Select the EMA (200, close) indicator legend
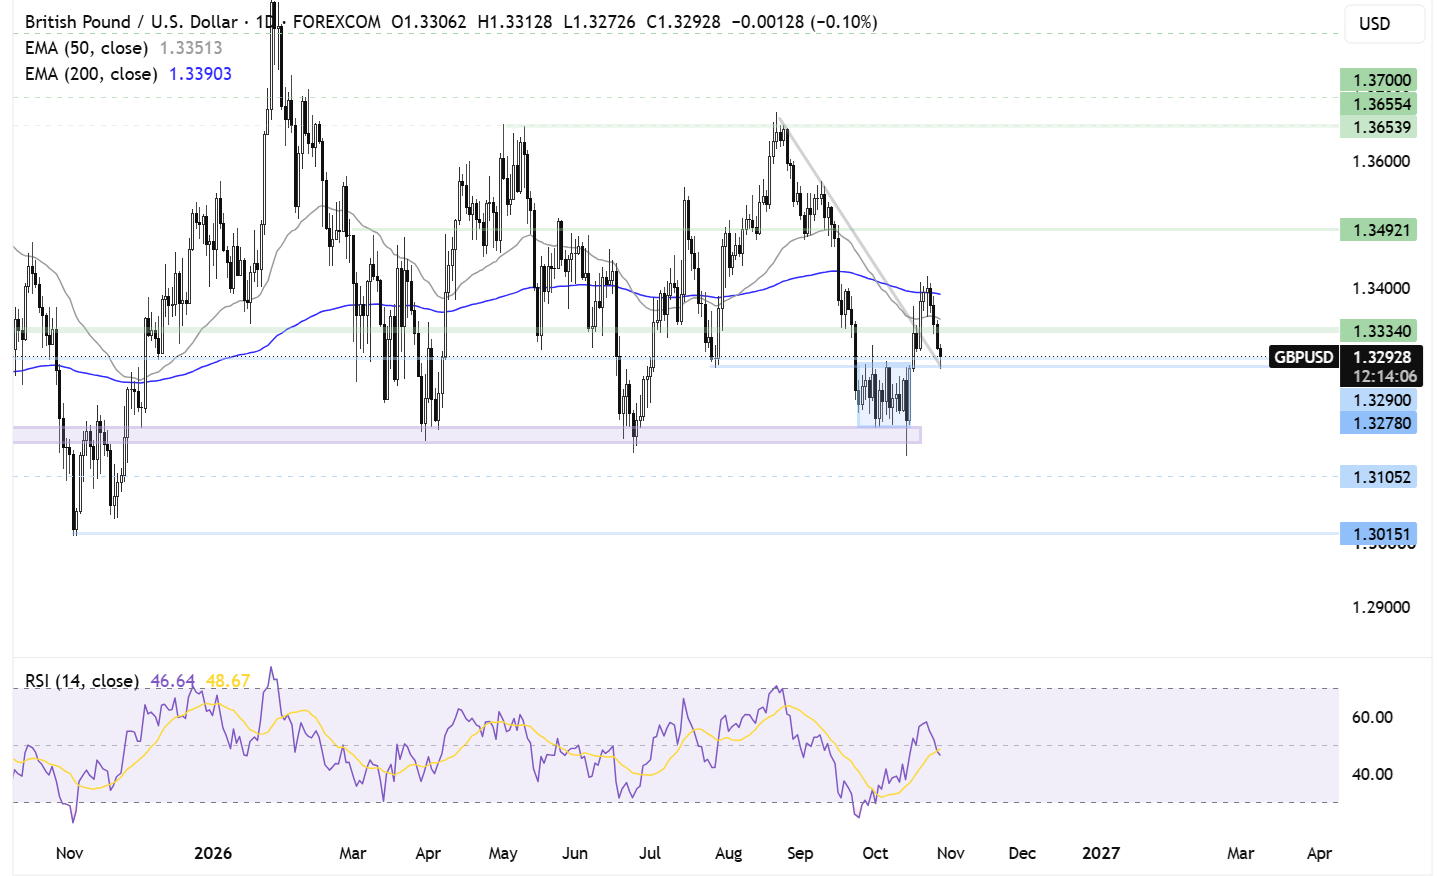 [91, 73]
